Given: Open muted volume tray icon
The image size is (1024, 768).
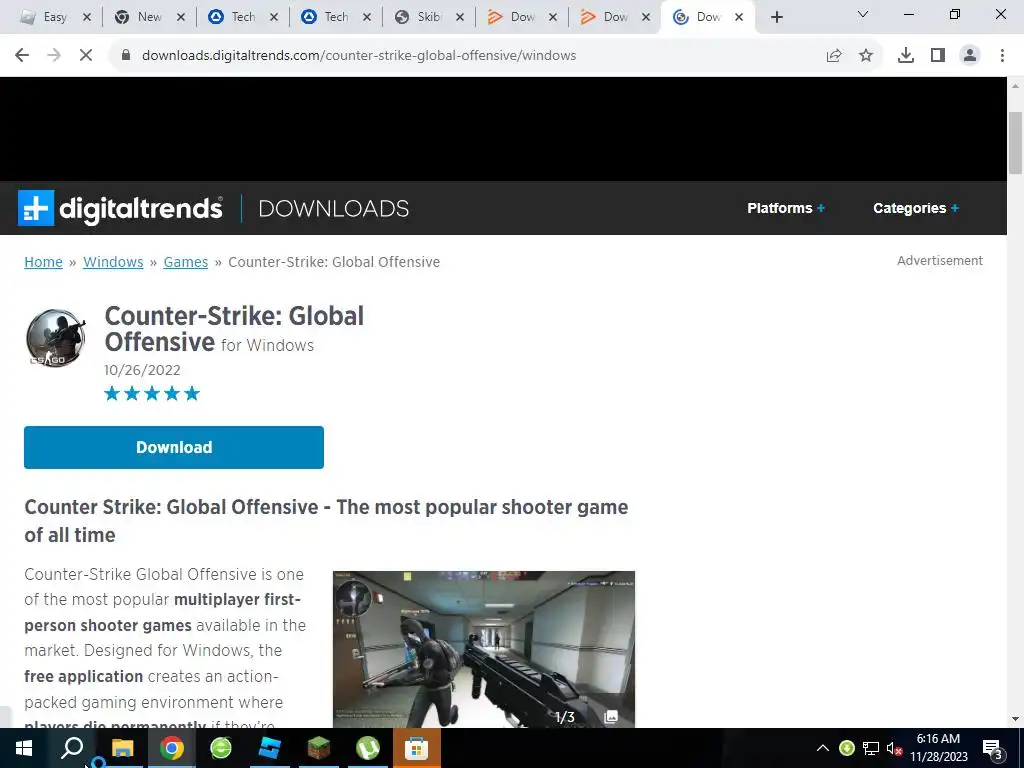Looking at the screenshot, I should click(894, 748).
